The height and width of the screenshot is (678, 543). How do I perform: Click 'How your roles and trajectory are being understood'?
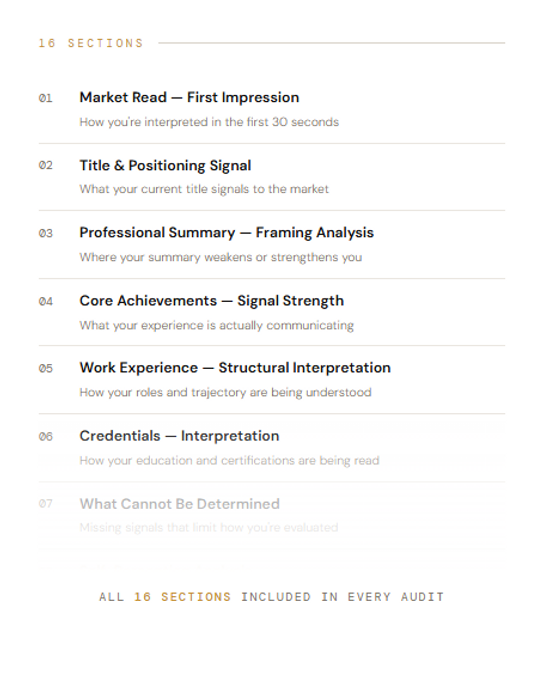pyautogui.click(x=225, y=393)
